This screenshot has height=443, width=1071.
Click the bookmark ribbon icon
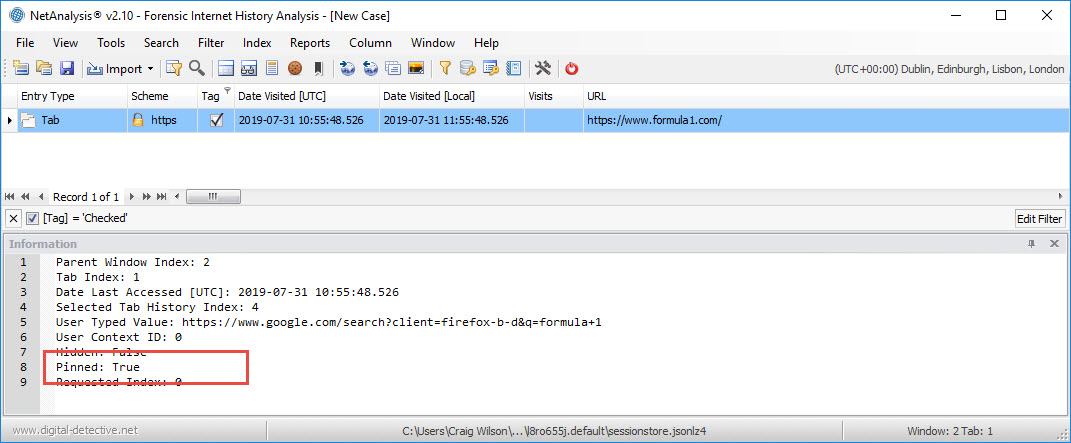tap(318, 68)
